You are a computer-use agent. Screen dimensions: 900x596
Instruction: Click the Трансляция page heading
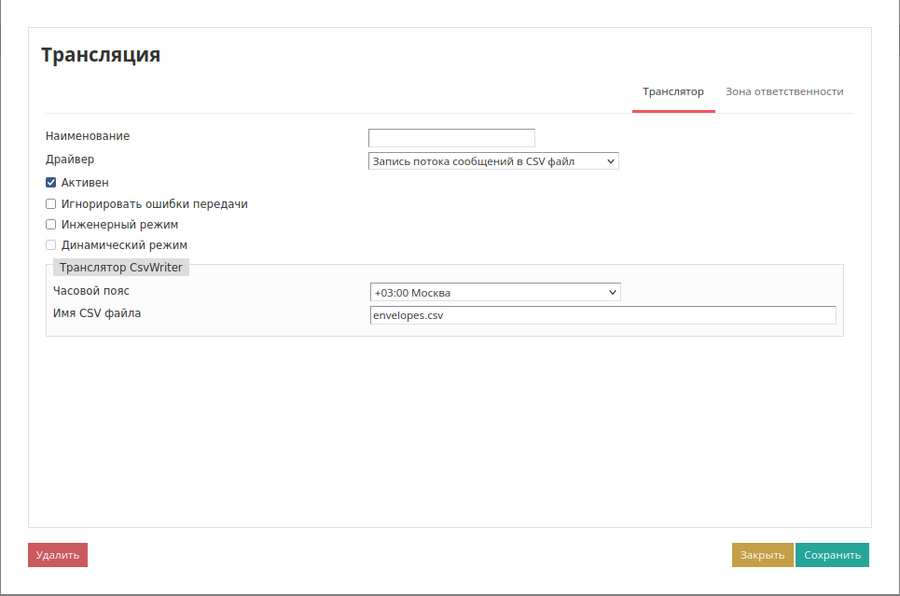tap(100, 55)
